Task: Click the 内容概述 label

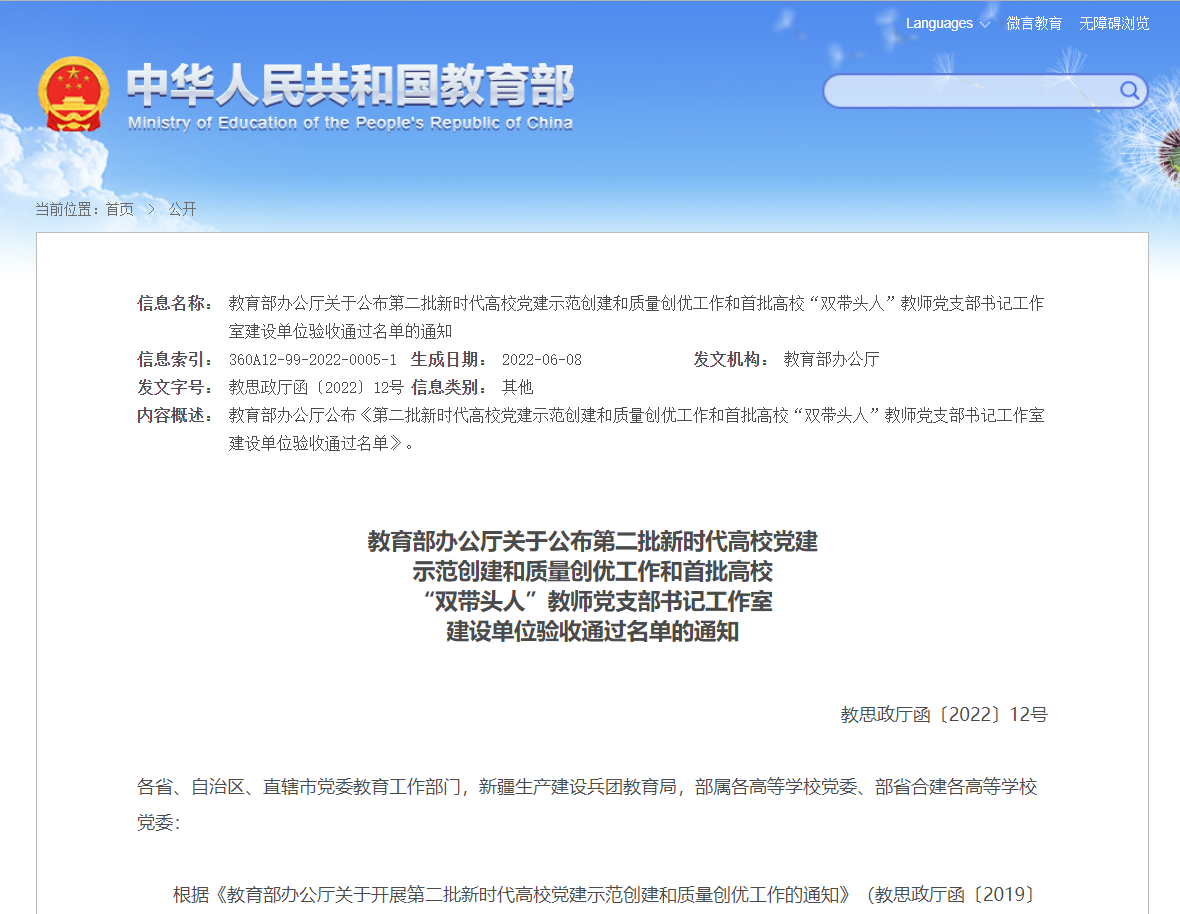Action: [174, 415]
